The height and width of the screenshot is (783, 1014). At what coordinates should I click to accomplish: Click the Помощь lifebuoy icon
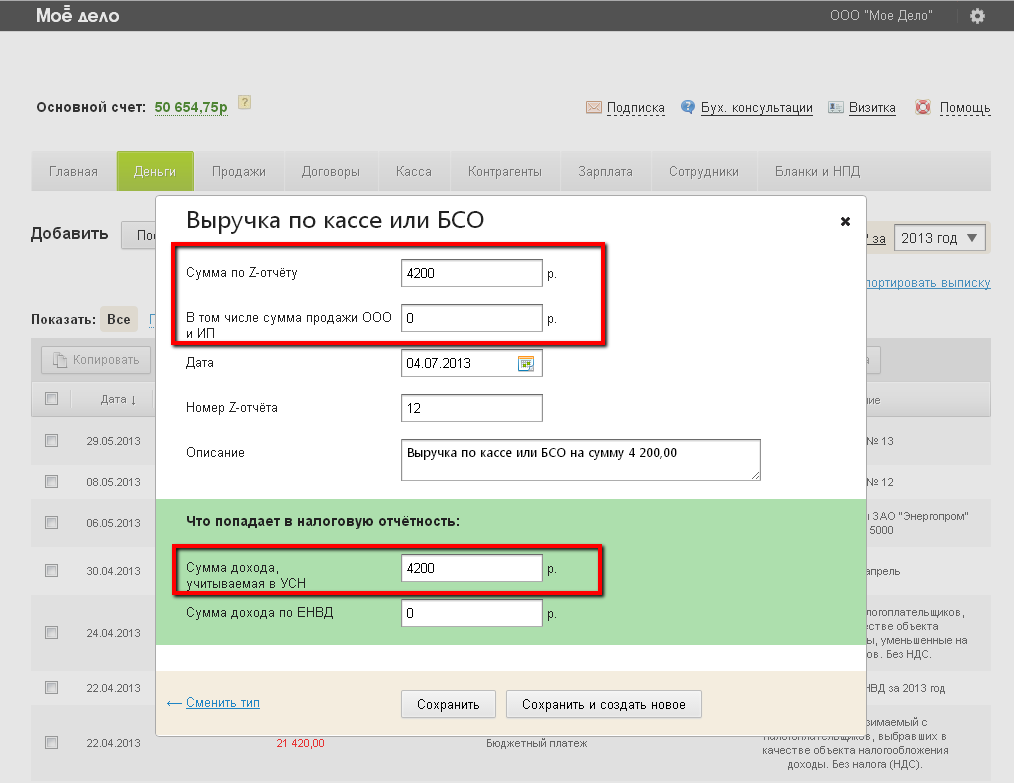(923, 108)
